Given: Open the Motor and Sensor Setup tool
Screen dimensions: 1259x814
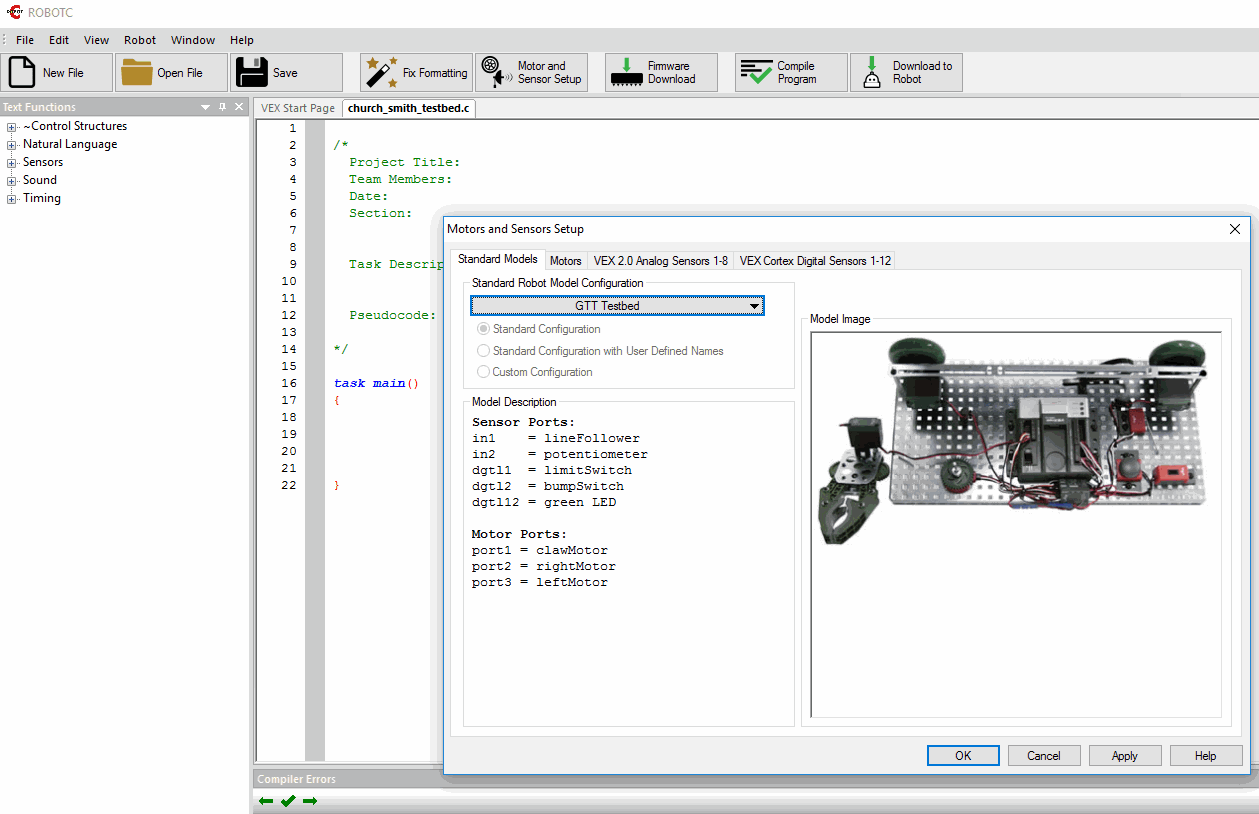Looking at the screenshot, I should coord(531,73).
